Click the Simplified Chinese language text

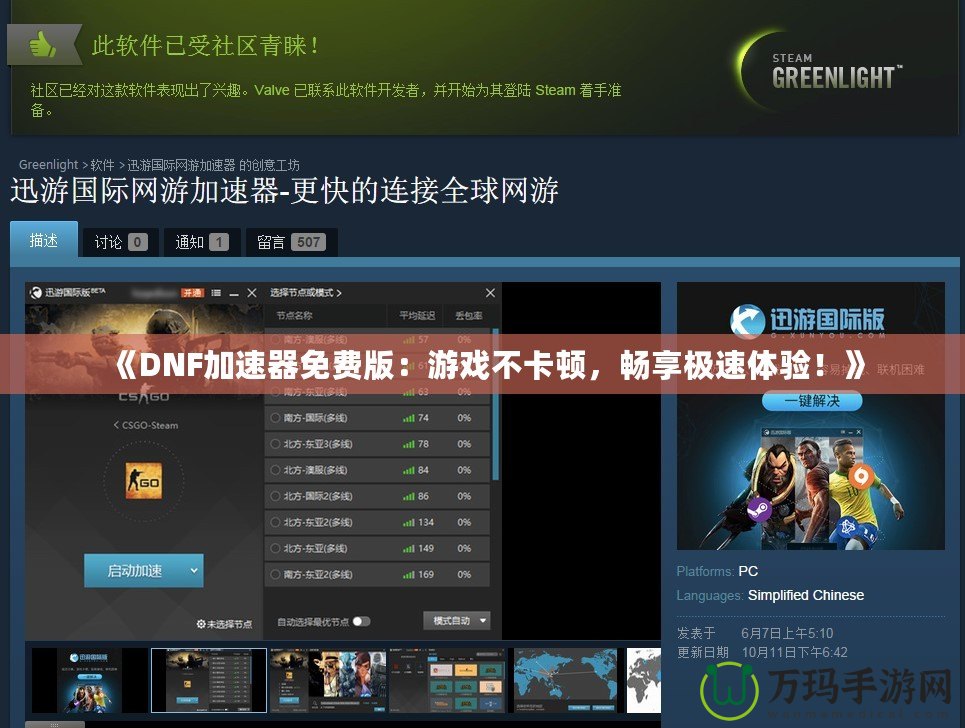click(806, 595)
